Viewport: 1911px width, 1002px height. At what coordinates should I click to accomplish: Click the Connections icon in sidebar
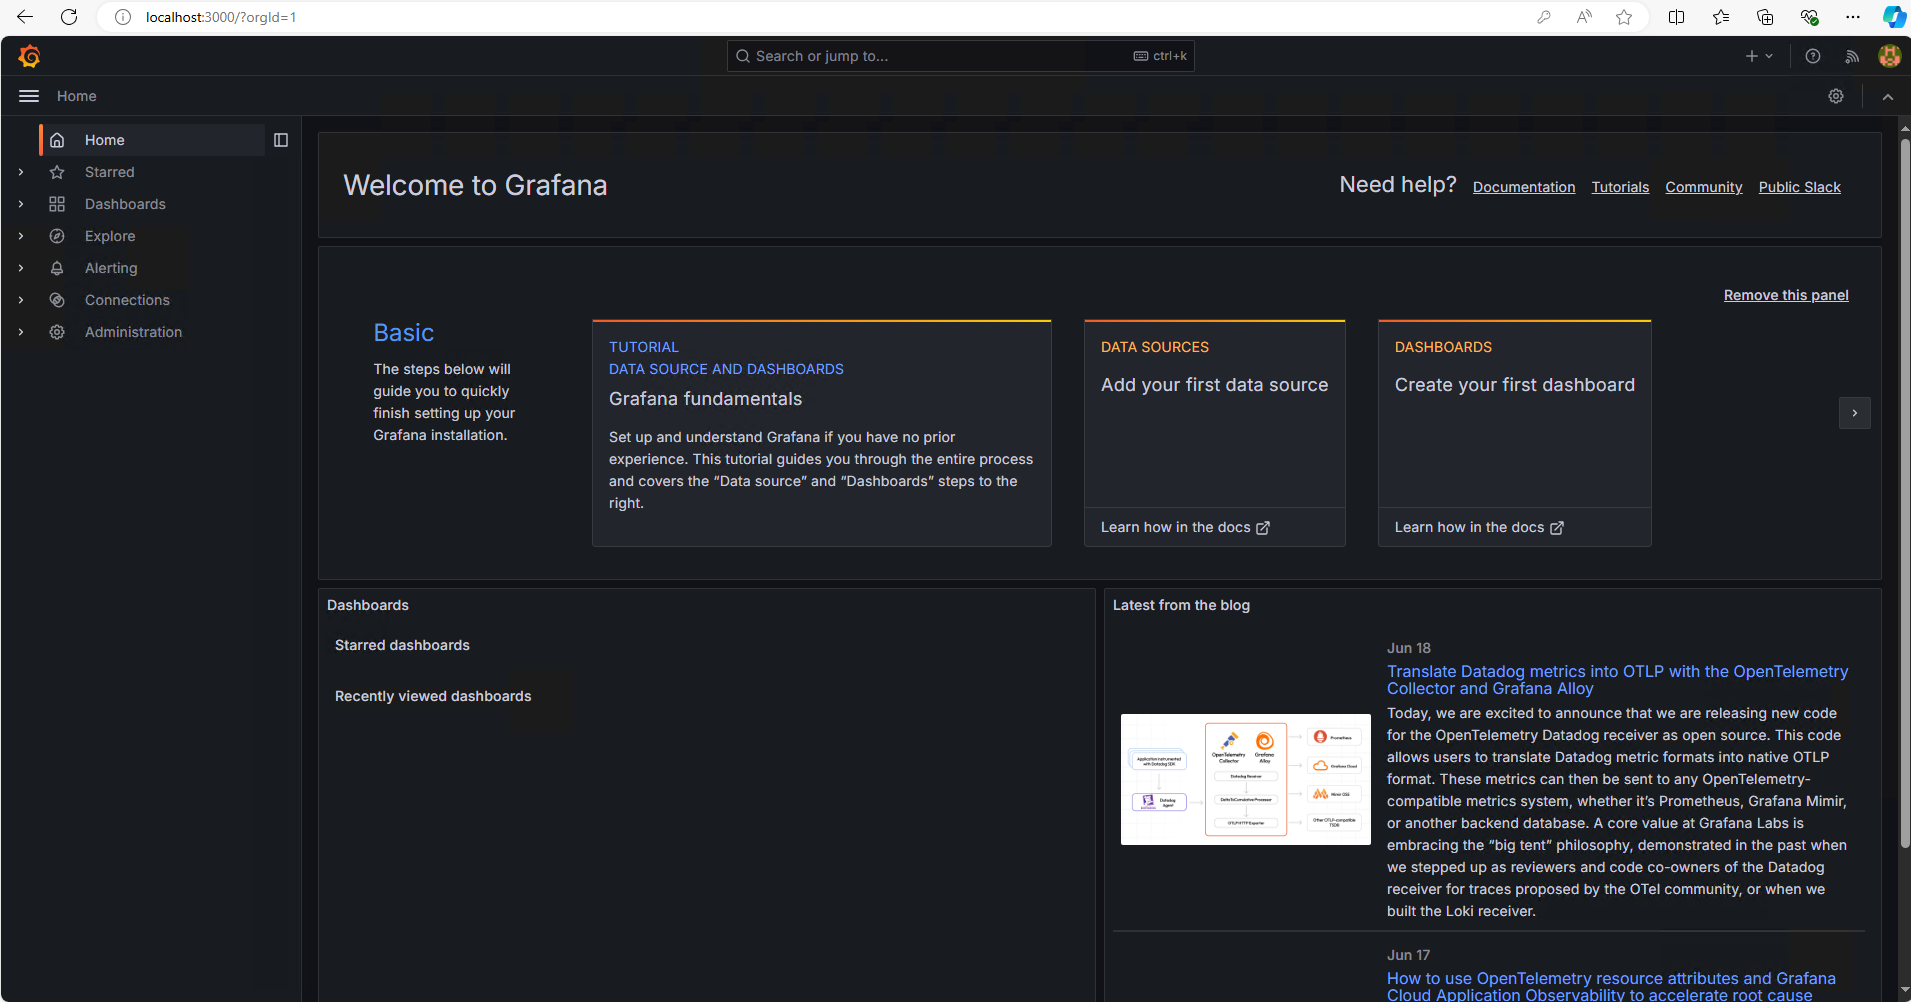click(x=57, y=300)
